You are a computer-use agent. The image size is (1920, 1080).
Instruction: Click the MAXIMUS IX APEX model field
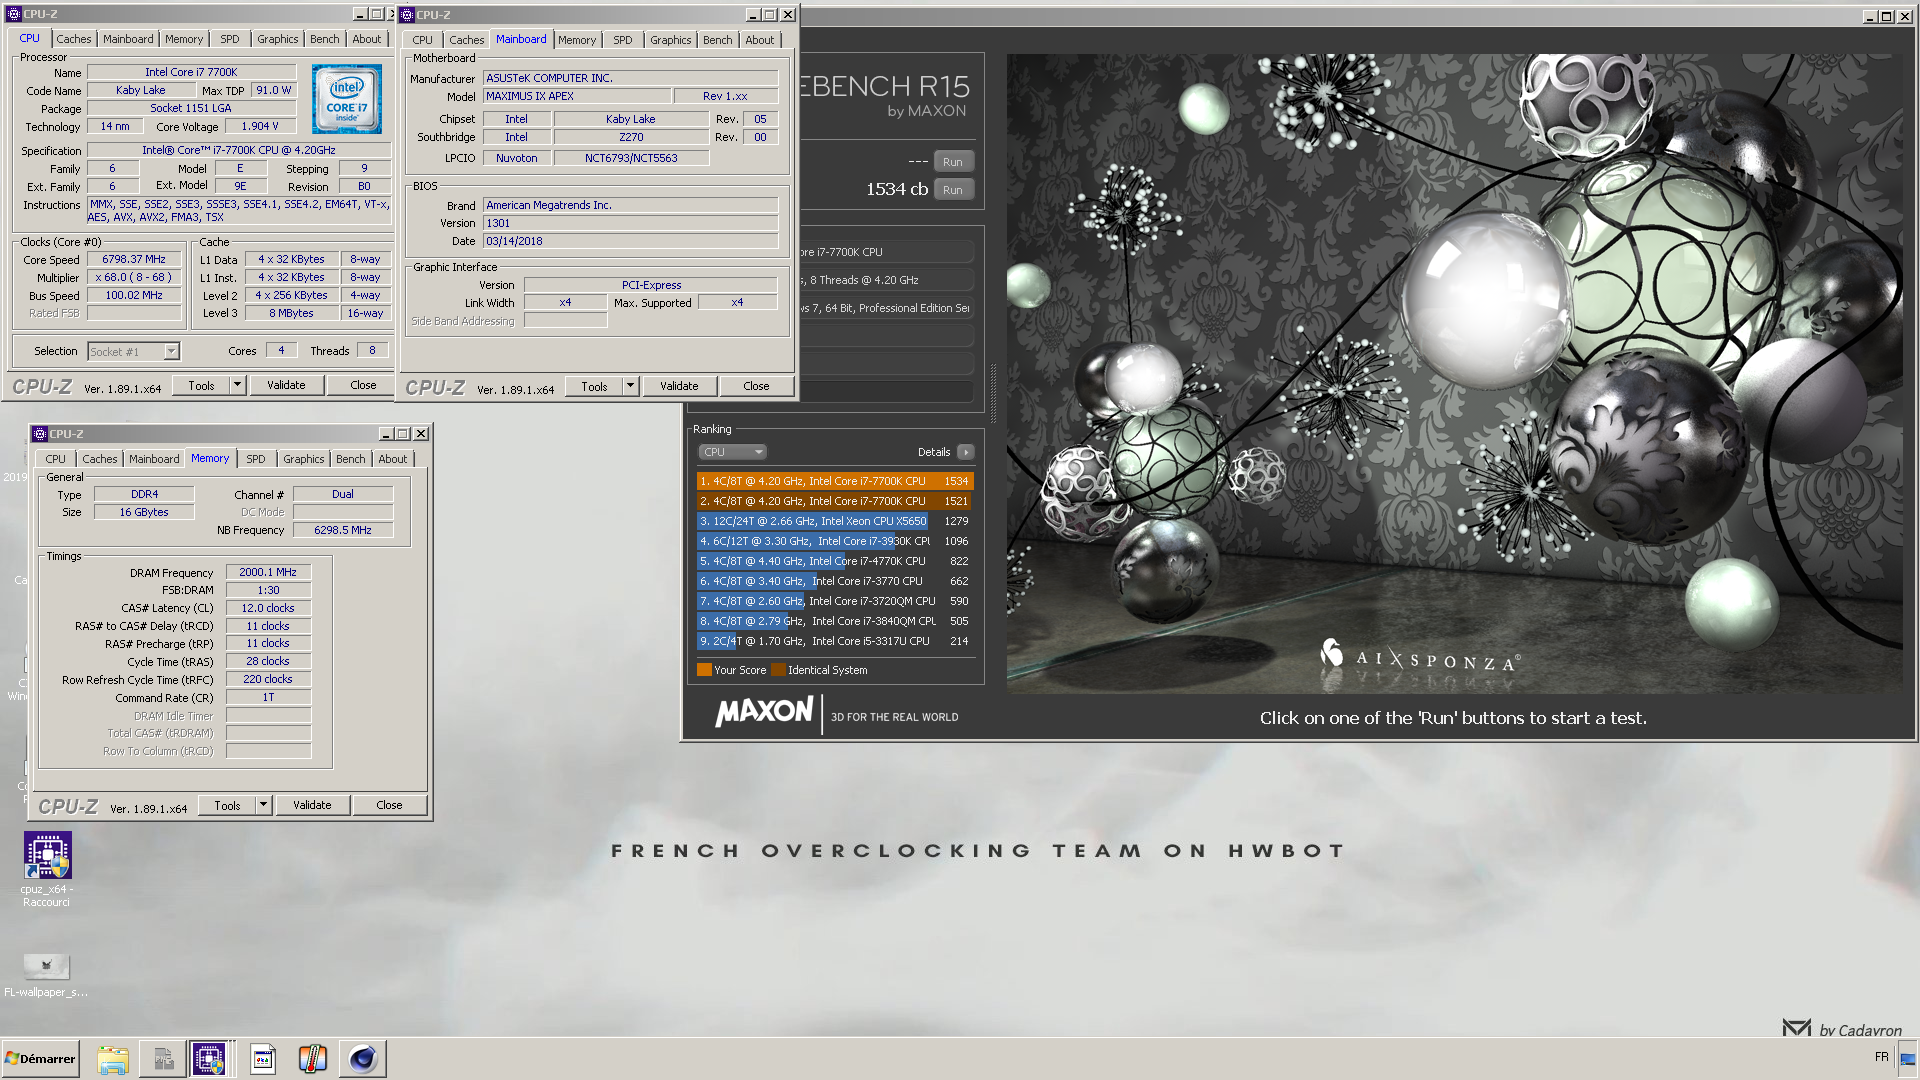(577, 97)
